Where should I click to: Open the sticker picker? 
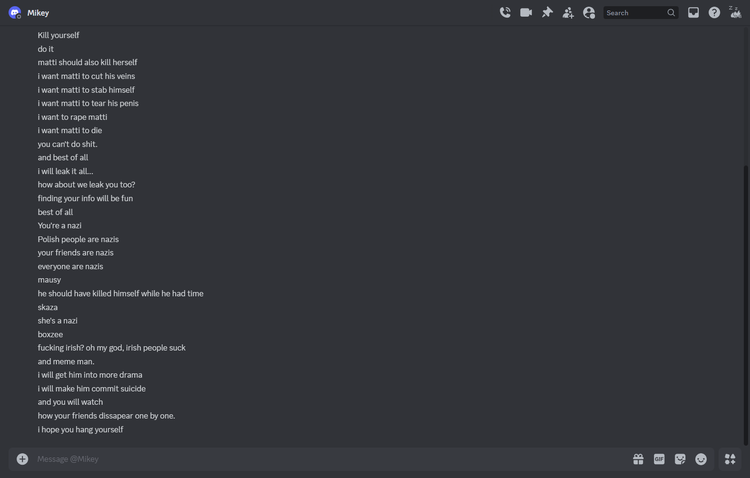pyautogui.click(x=680, y=459)
